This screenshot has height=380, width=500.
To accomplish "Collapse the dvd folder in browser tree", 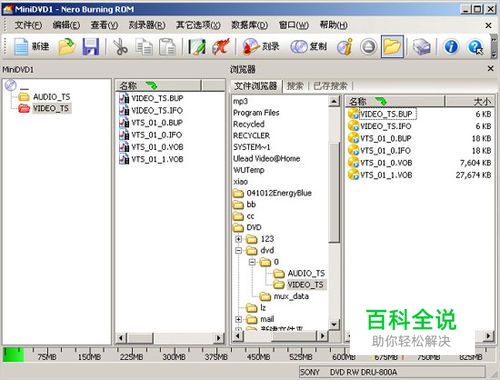I will (238, 250).
